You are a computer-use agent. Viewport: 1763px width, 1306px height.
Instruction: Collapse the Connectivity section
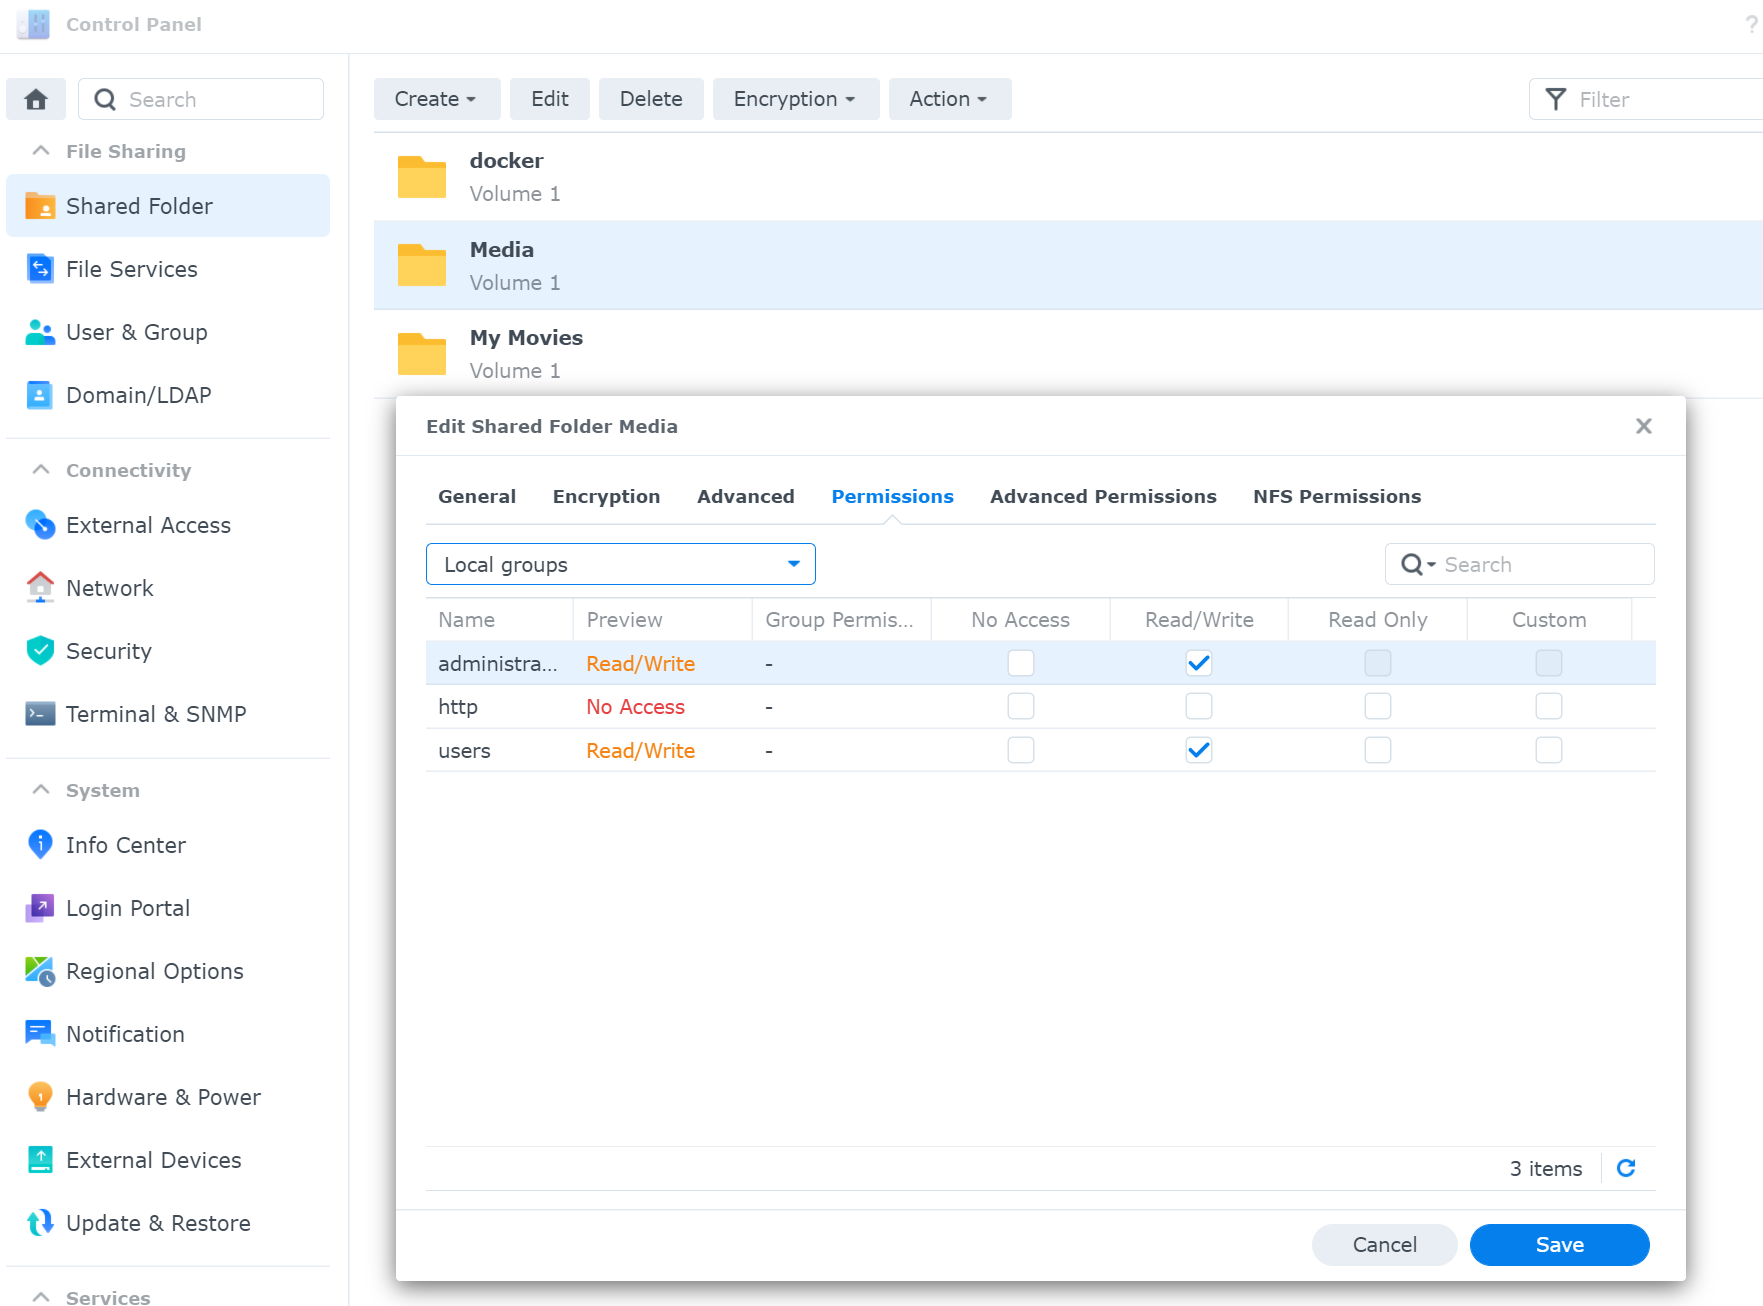click(x=41, y=470)
